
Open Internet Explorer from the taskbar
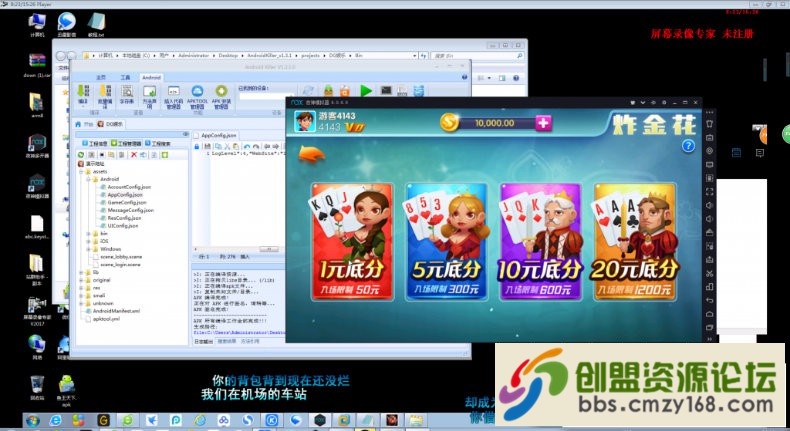pyautogui.click(x=55, y=420)
